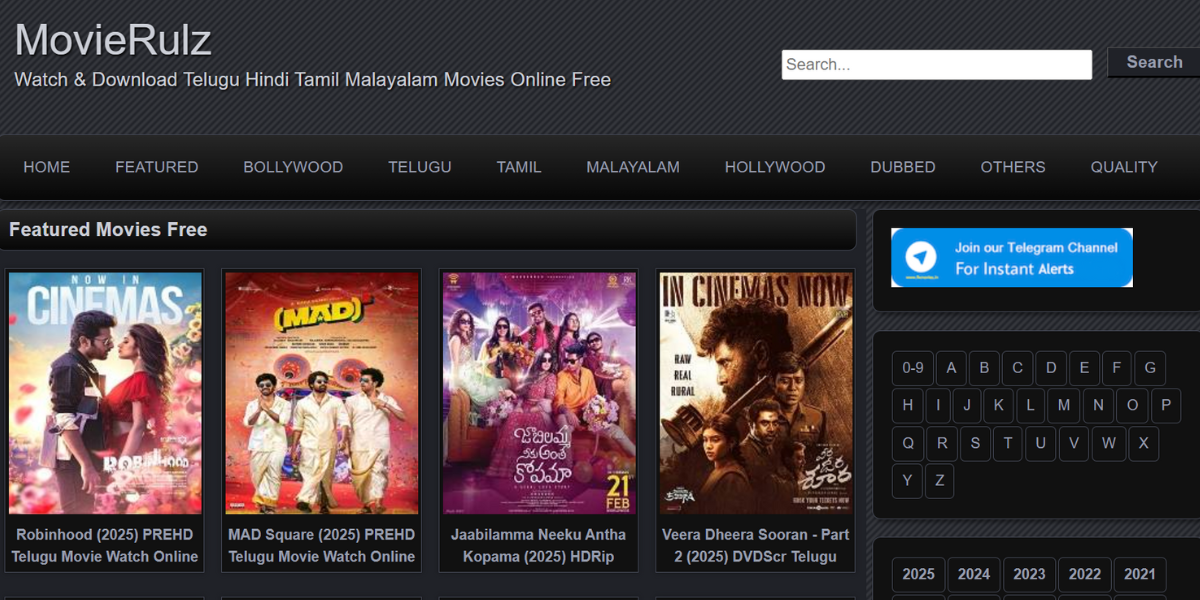
Task: Open the Robinhood (2025) movie poster
Action: point(105,393)
